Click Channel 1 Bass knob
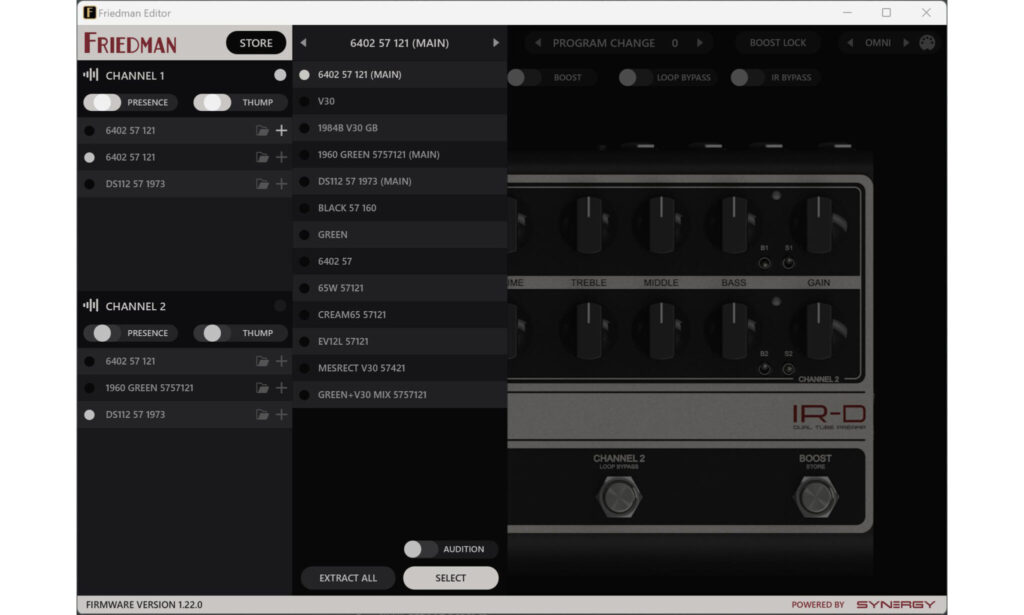The image size is (1024, 615). 733,225
